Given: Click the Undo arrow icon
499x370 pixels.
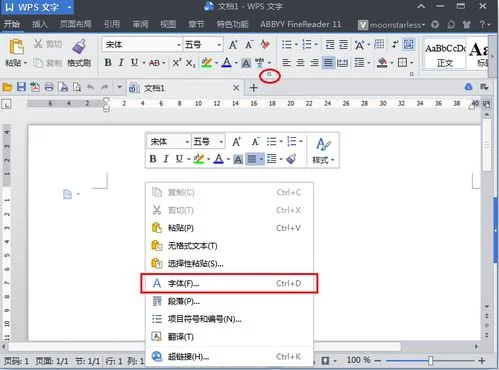Looking at the screenshot, I should point(90,87).
